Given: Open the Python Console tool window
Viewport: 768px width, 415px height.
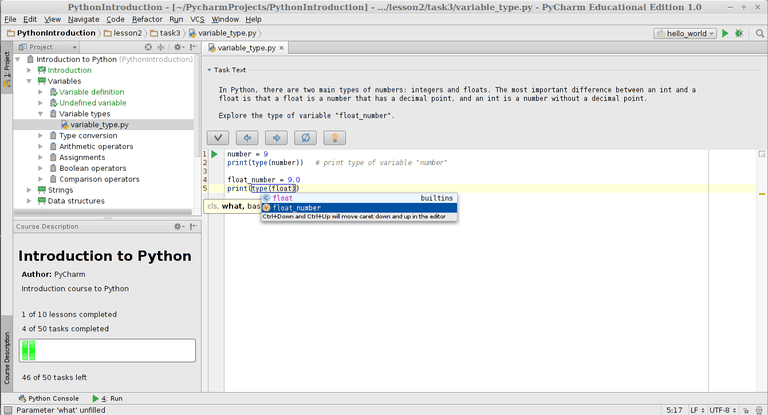Looking at the screenshot, I should [x=48, y=398].
